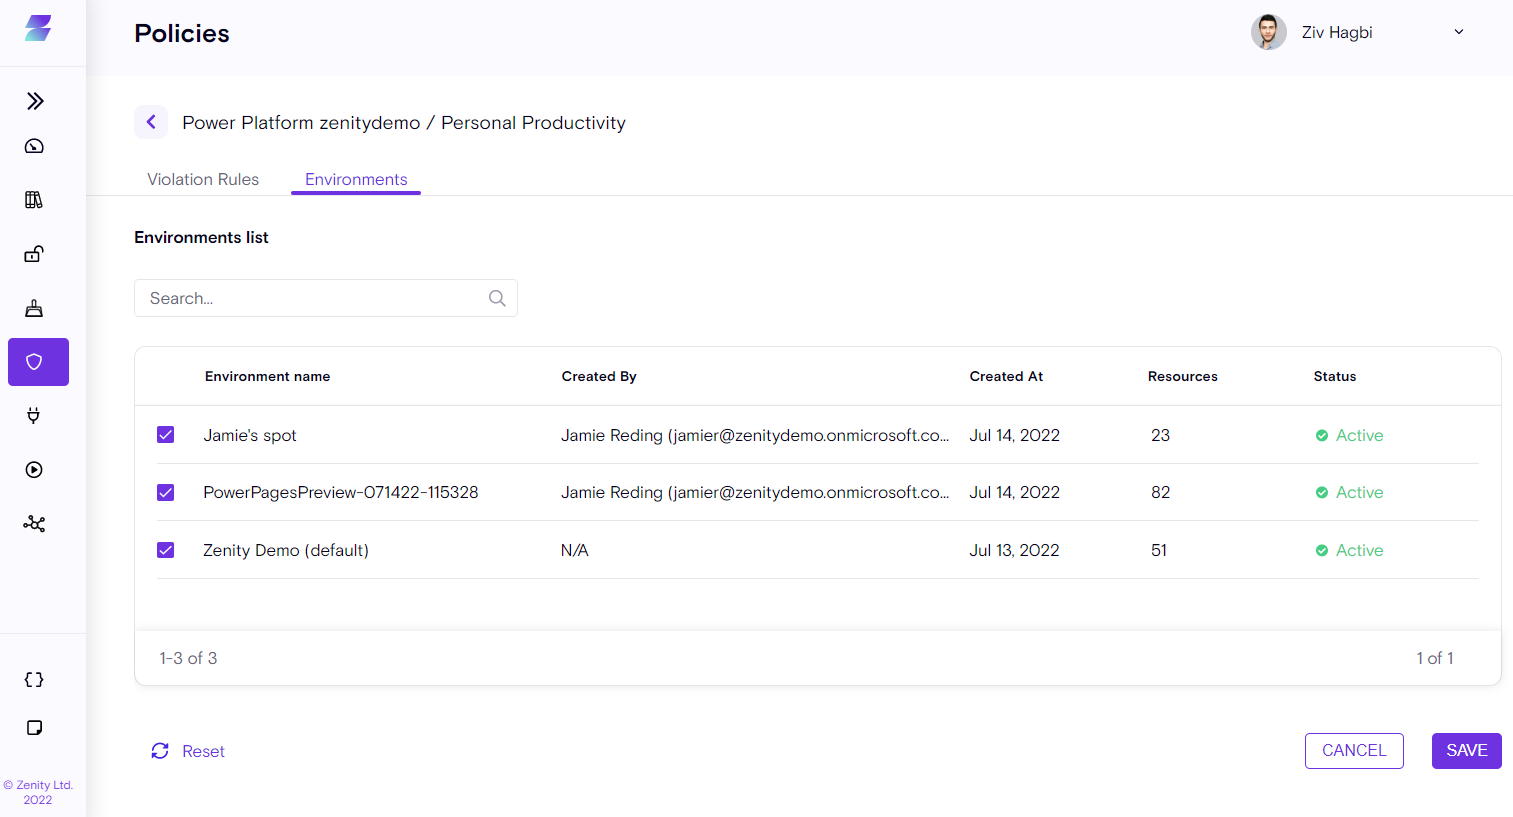Image resolution: width=1513 pixels, height=817 pixels.
Task: Open the dashboard gauge icon
Action: (34, 146)
